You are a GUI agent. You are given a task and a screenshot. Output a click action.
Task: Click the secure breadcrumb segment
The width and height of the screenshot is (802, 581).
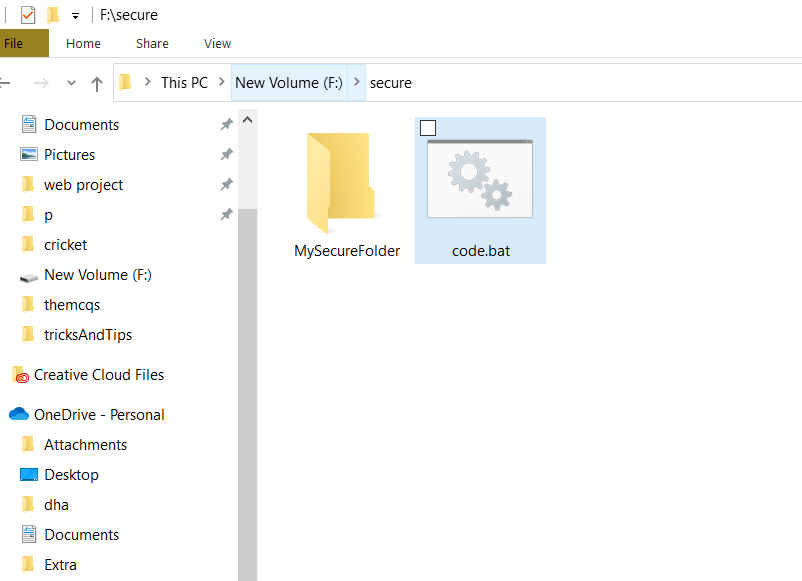(391, 82)
